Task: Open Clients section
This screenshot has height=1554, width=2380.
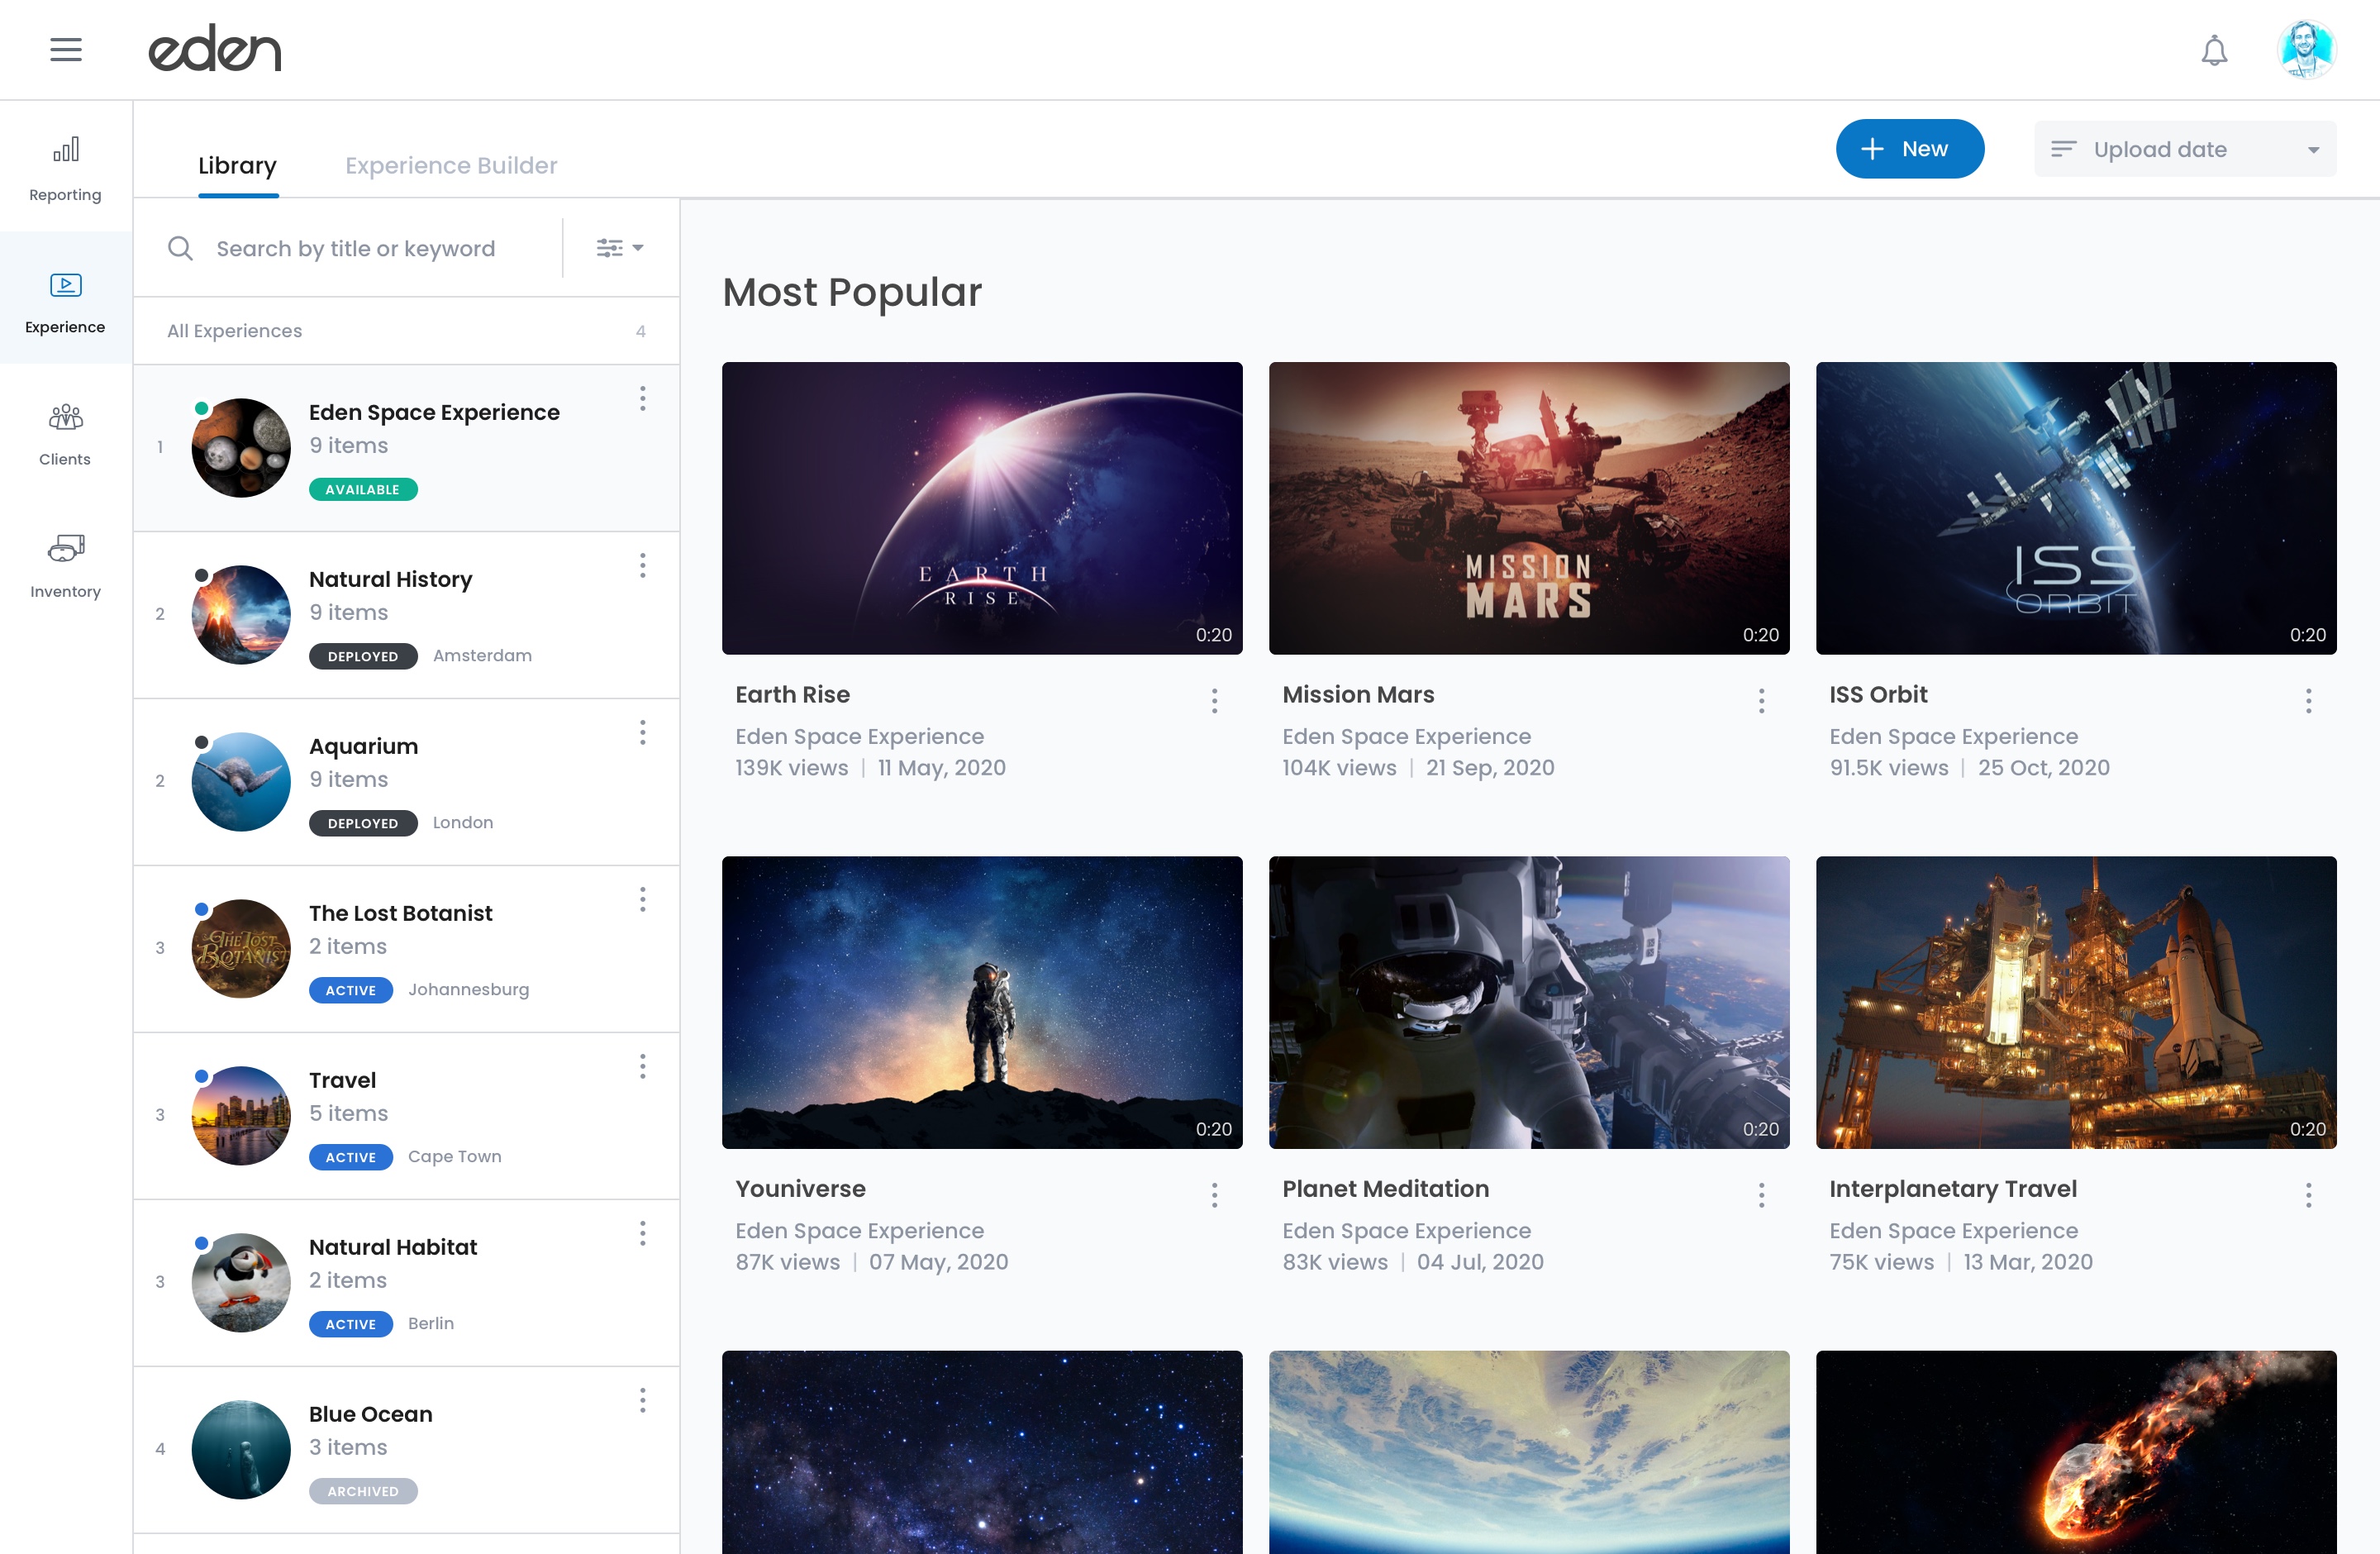Action: pyautogui.click(x=66, y=432)
